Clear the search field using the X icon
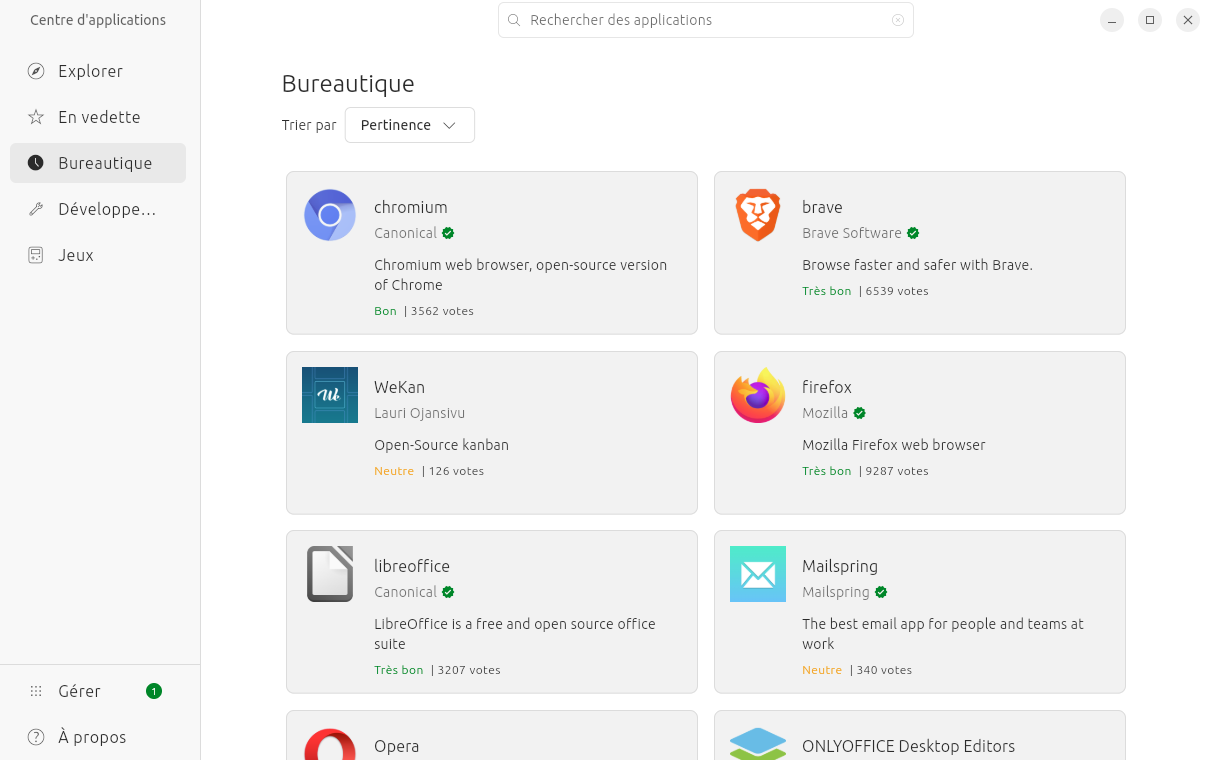 click(x=897, y=20)
